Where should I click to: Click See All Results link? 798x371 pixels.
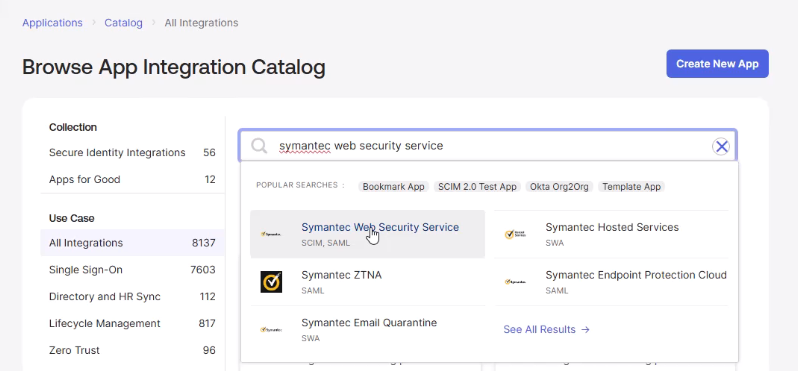point(547,329)
